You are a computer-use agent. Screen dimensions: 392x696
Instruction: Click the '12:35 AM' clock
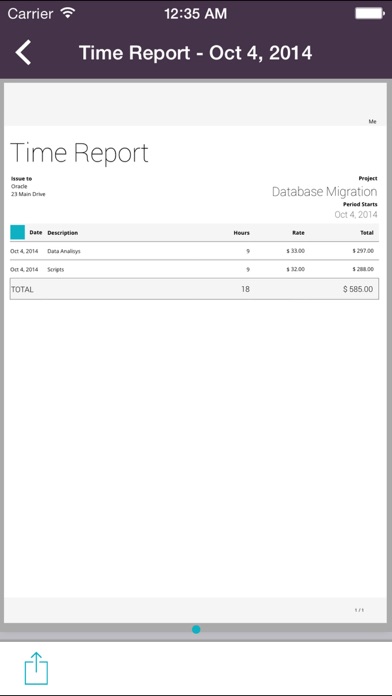click(195, 13)
